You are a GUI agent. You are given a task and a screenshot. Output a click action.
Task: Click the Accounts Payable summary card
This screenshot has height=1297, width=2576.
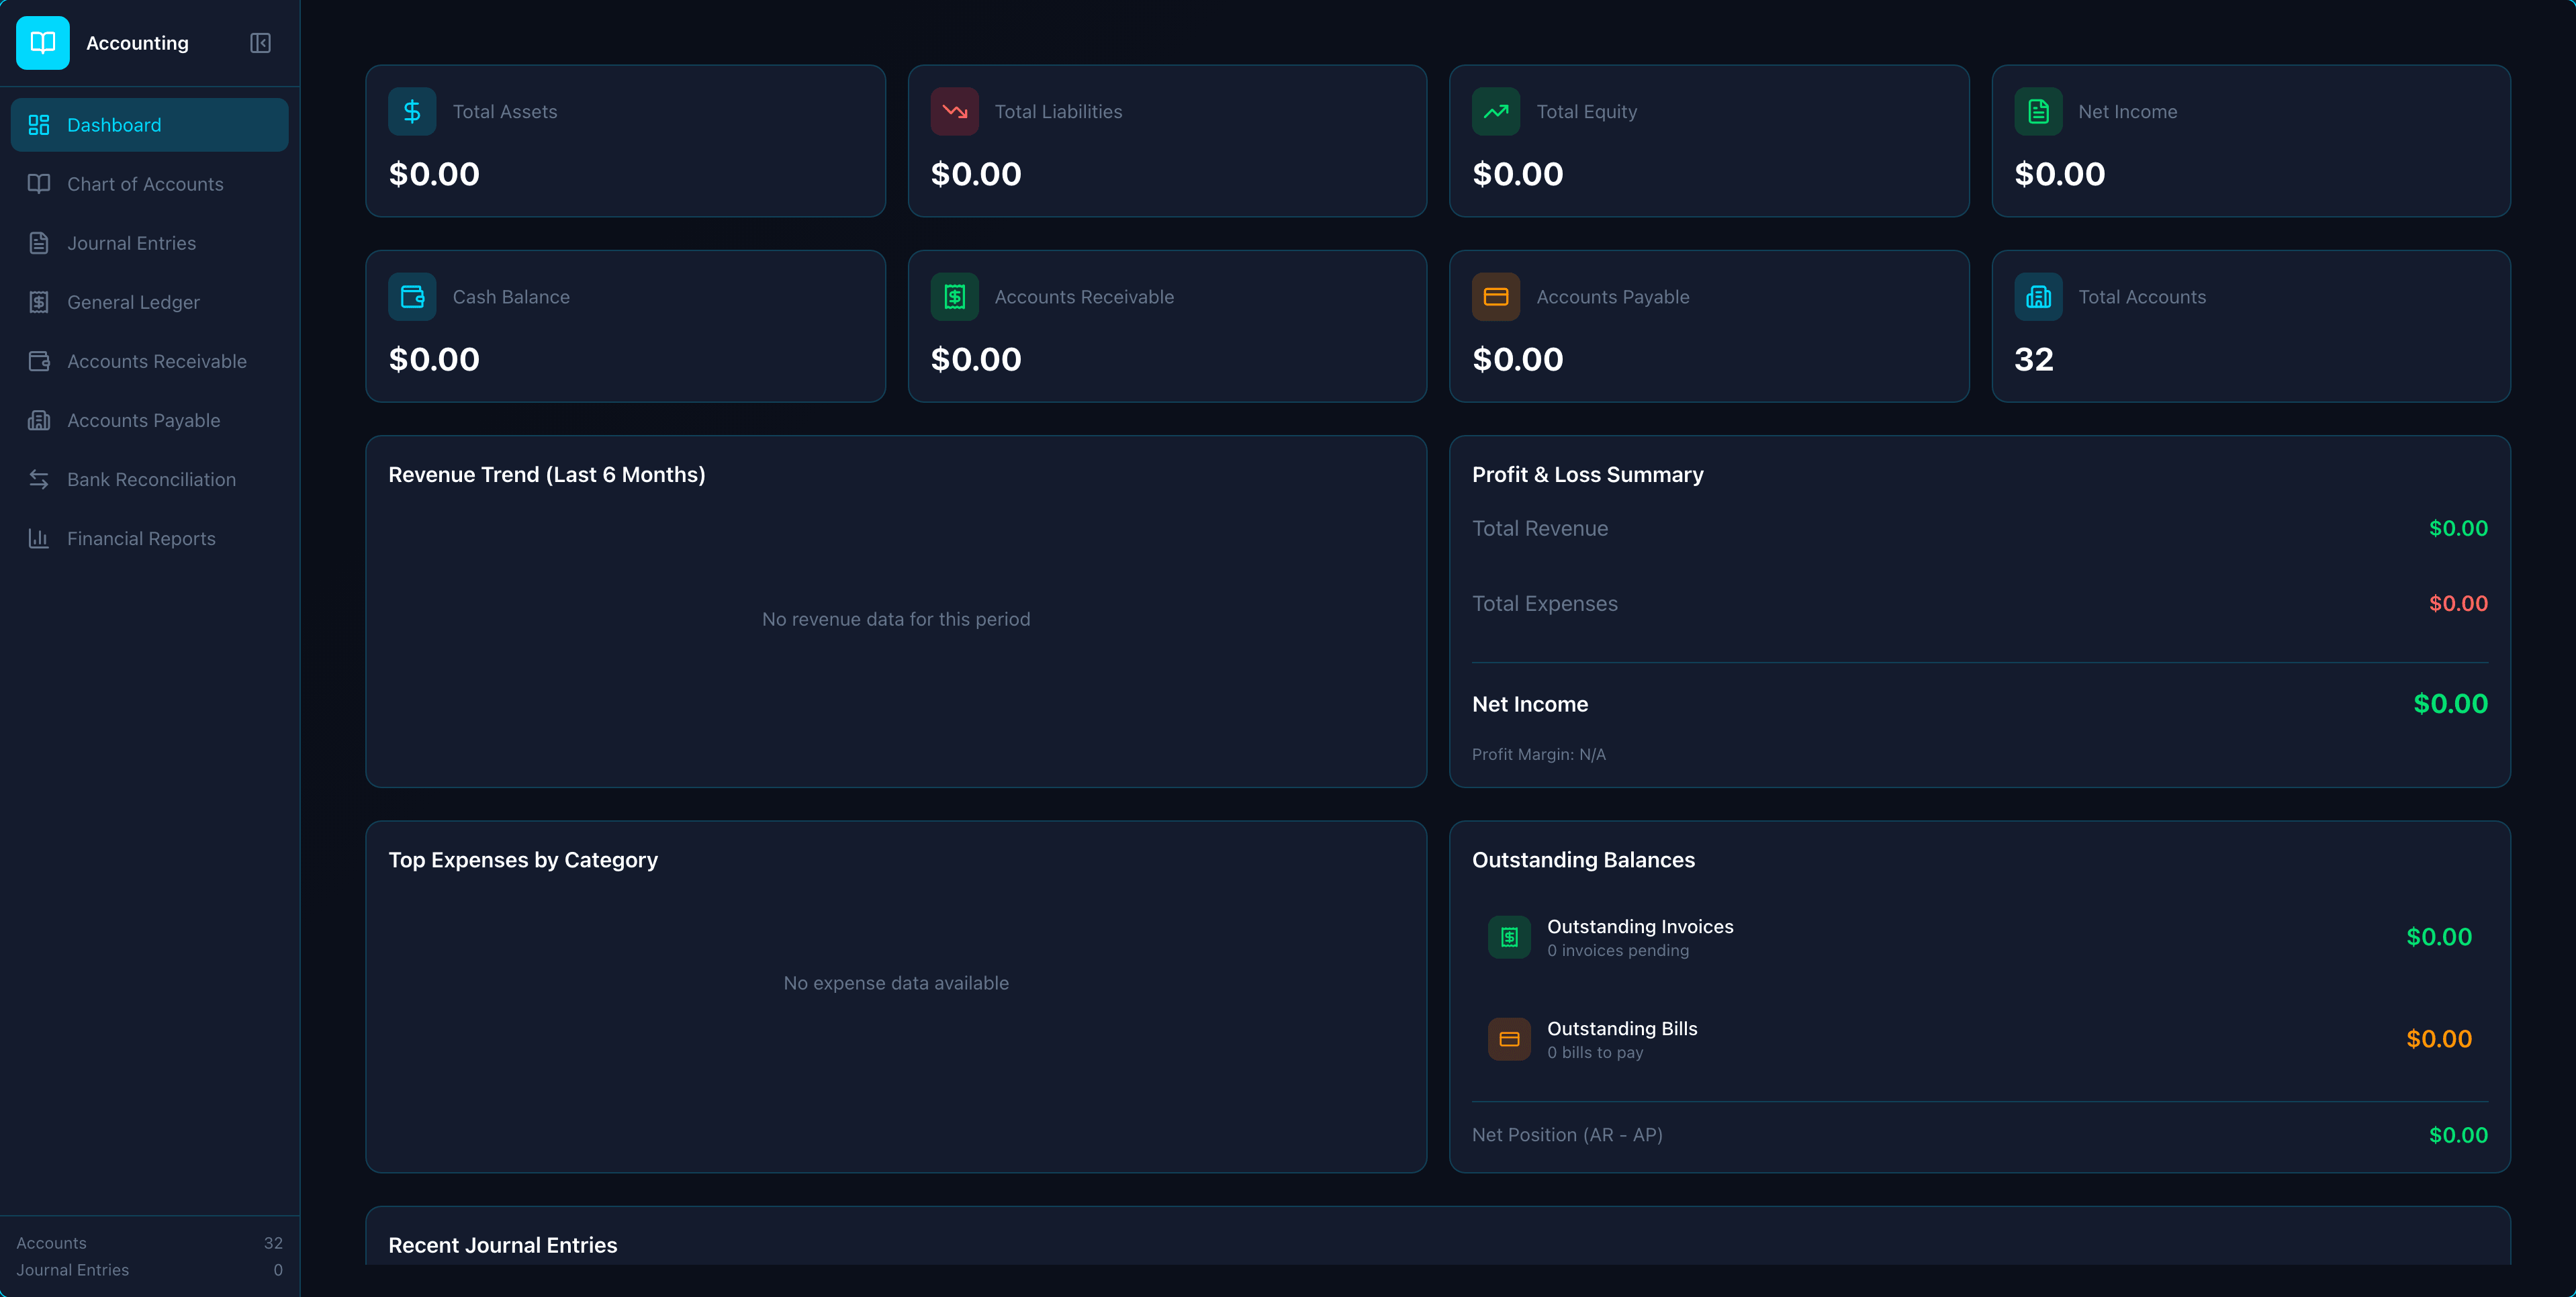click(x=1709, y=327)
